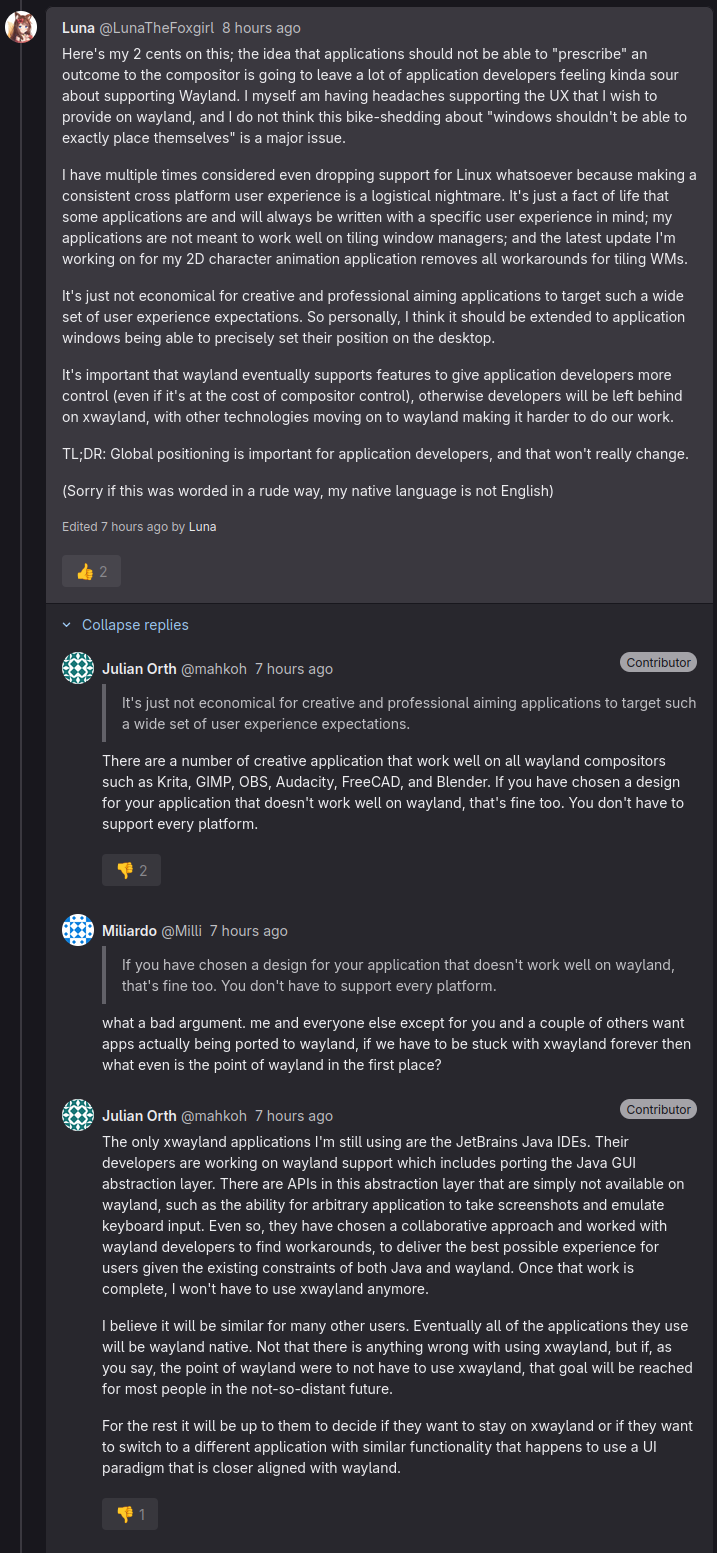Toggle thumbs up reaction on Luna's comment

91,571
